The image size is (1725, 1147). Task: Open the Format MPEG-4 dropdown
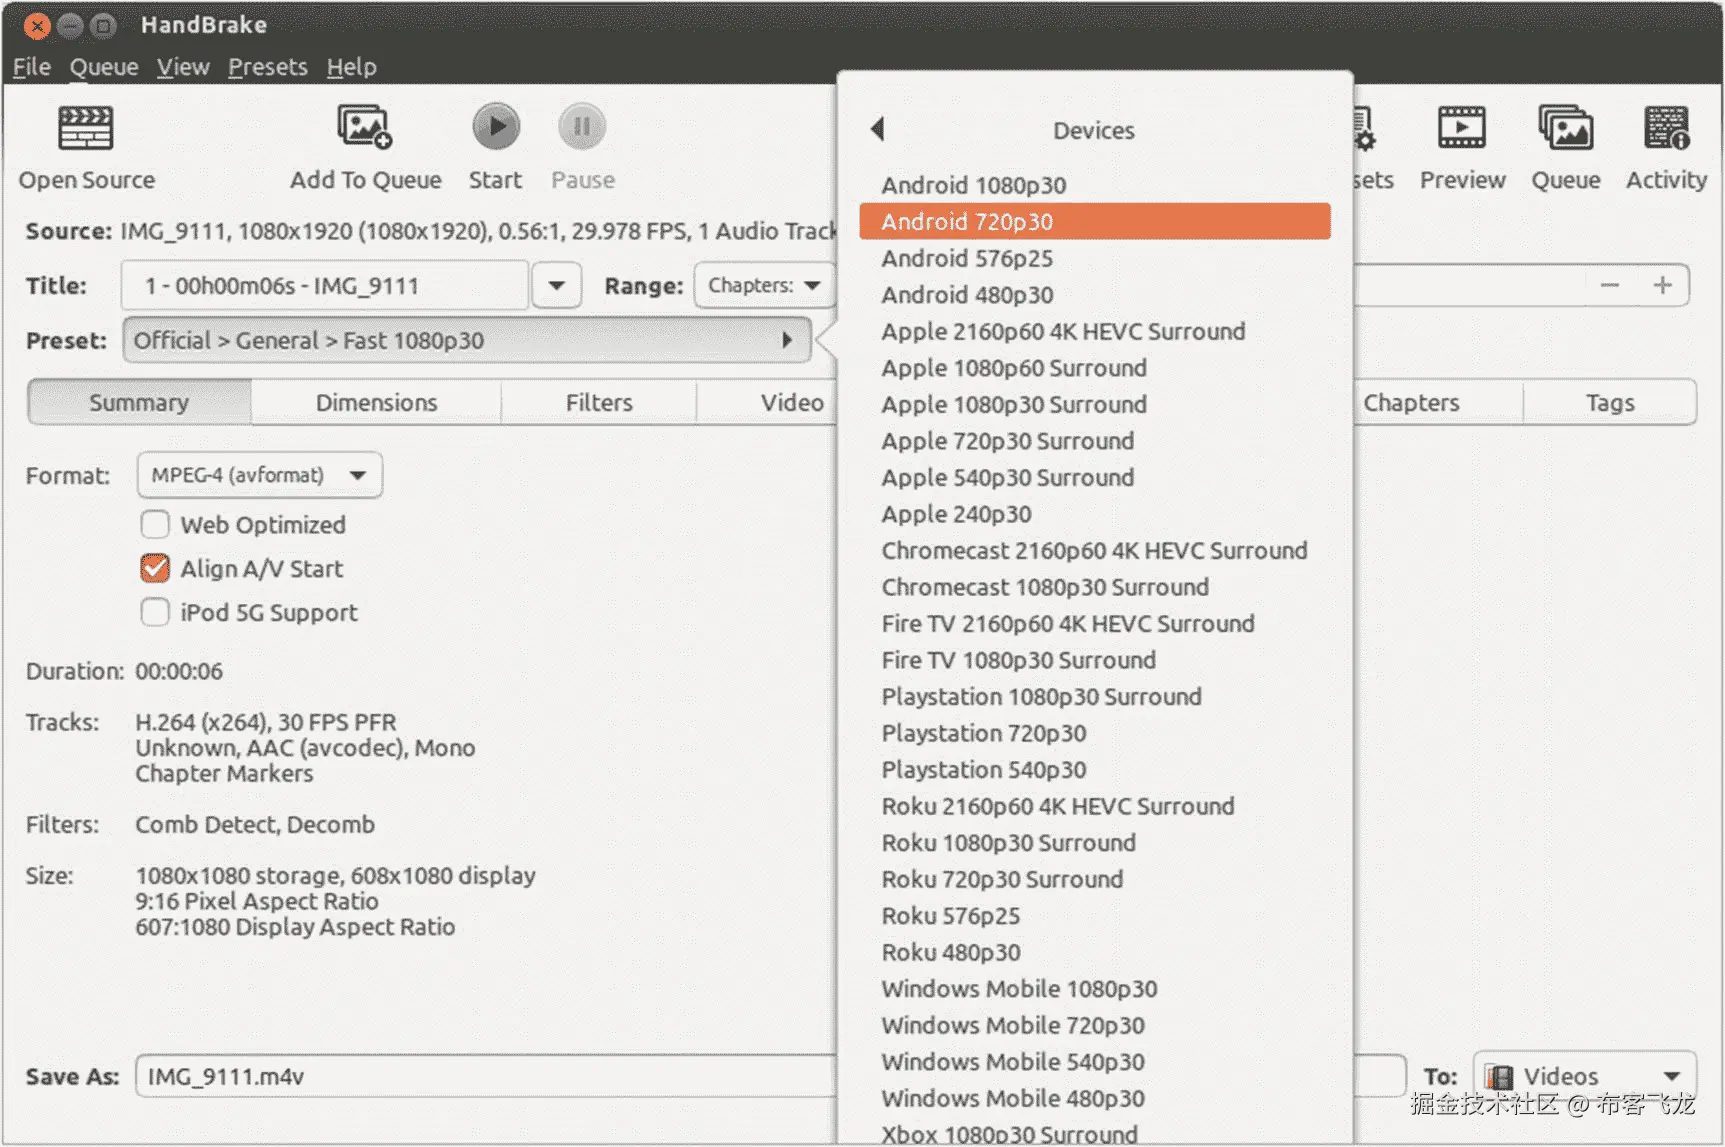click(260, 475)
